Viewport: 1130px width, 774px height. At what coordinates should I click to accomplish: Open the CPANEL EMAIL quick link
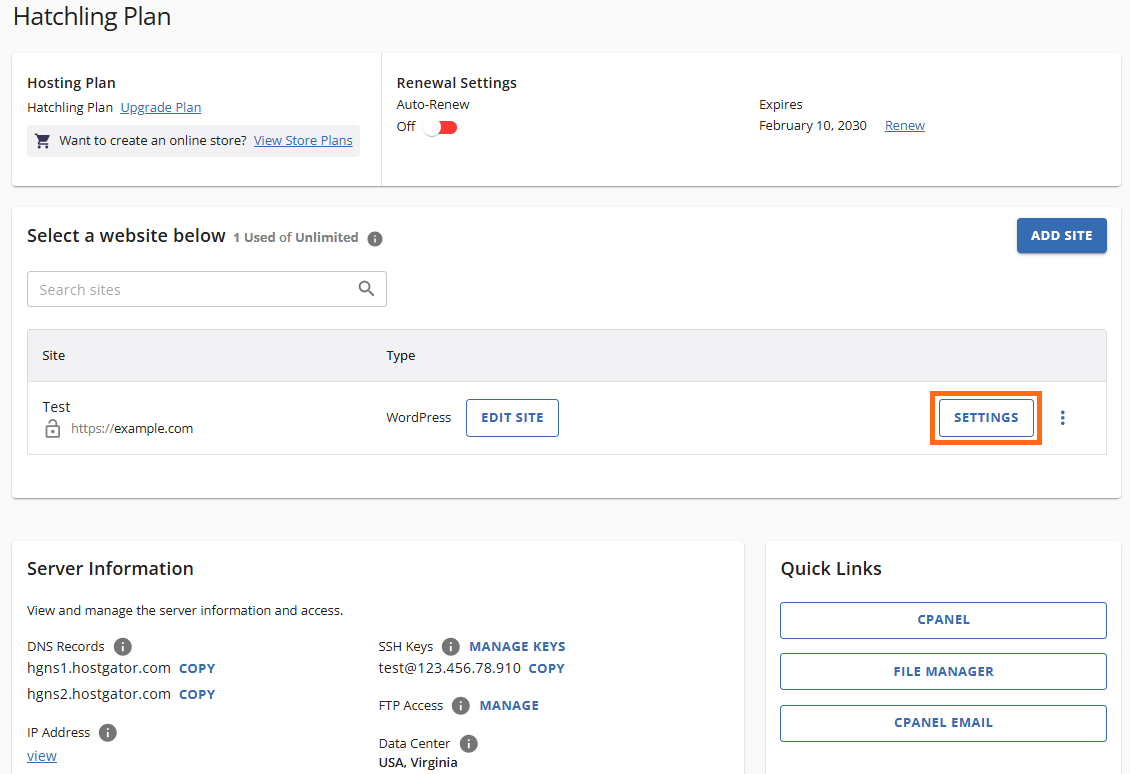(x=943, y=723)
